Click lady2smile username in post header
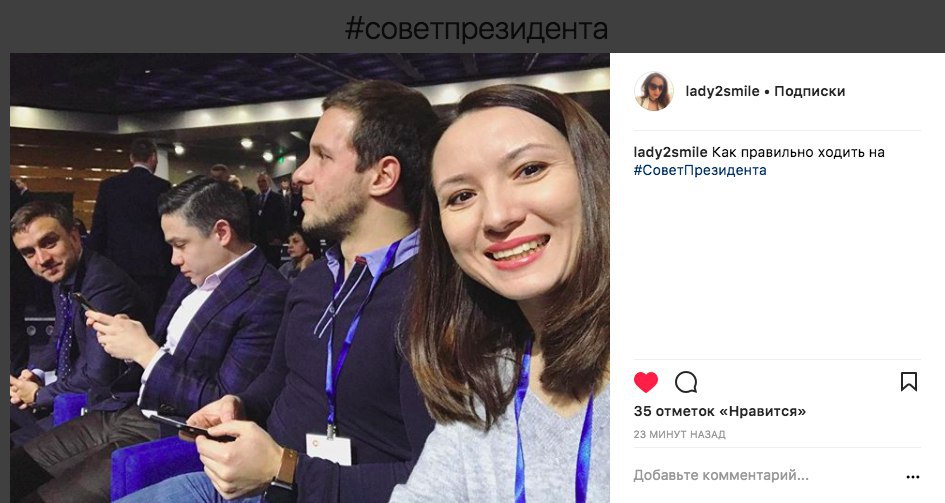The width and height of the screenshot is (945, 503). [x=722, y=92]
